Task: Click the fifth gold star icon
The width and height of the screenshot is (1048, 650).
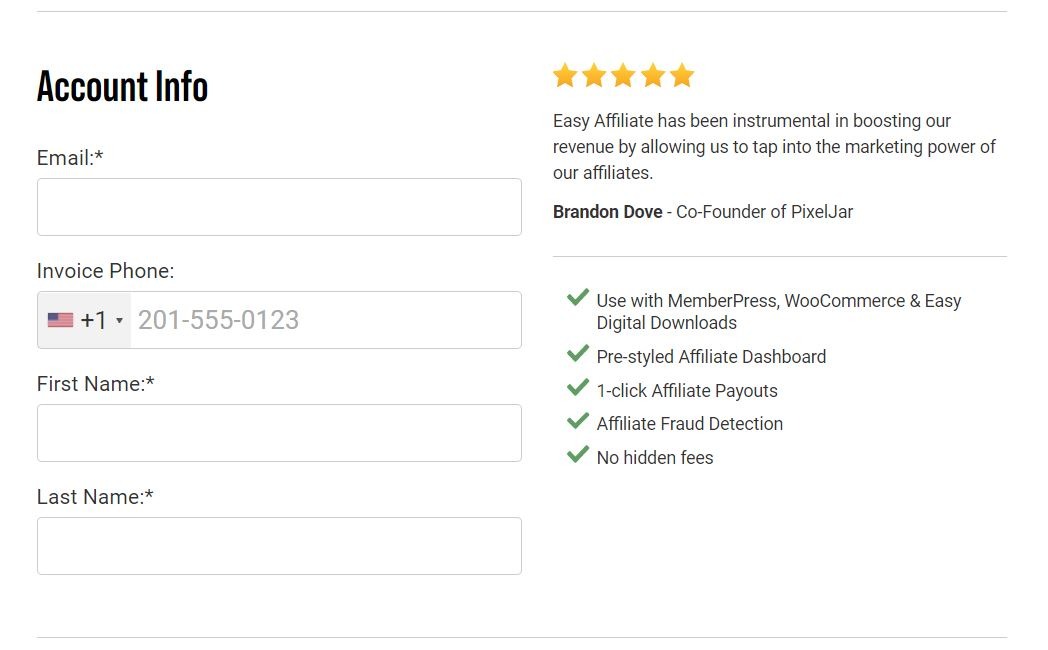Action: click(681, 74)
